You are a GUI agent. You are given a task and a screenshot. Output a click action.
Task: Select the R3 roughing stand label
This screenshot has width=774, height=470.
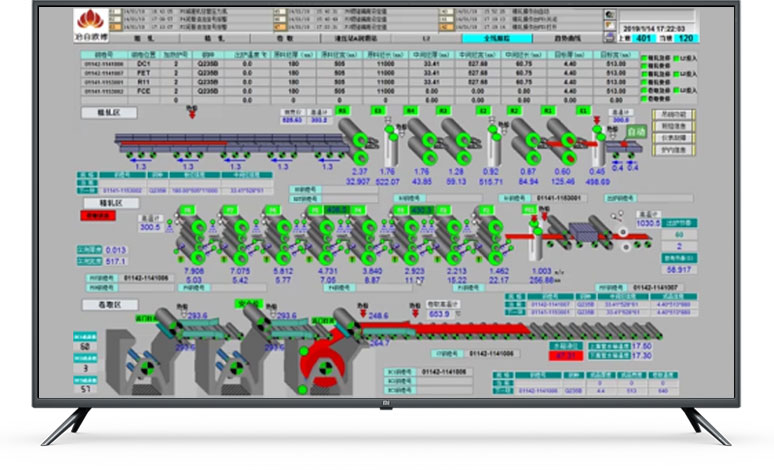coord(443,111)
